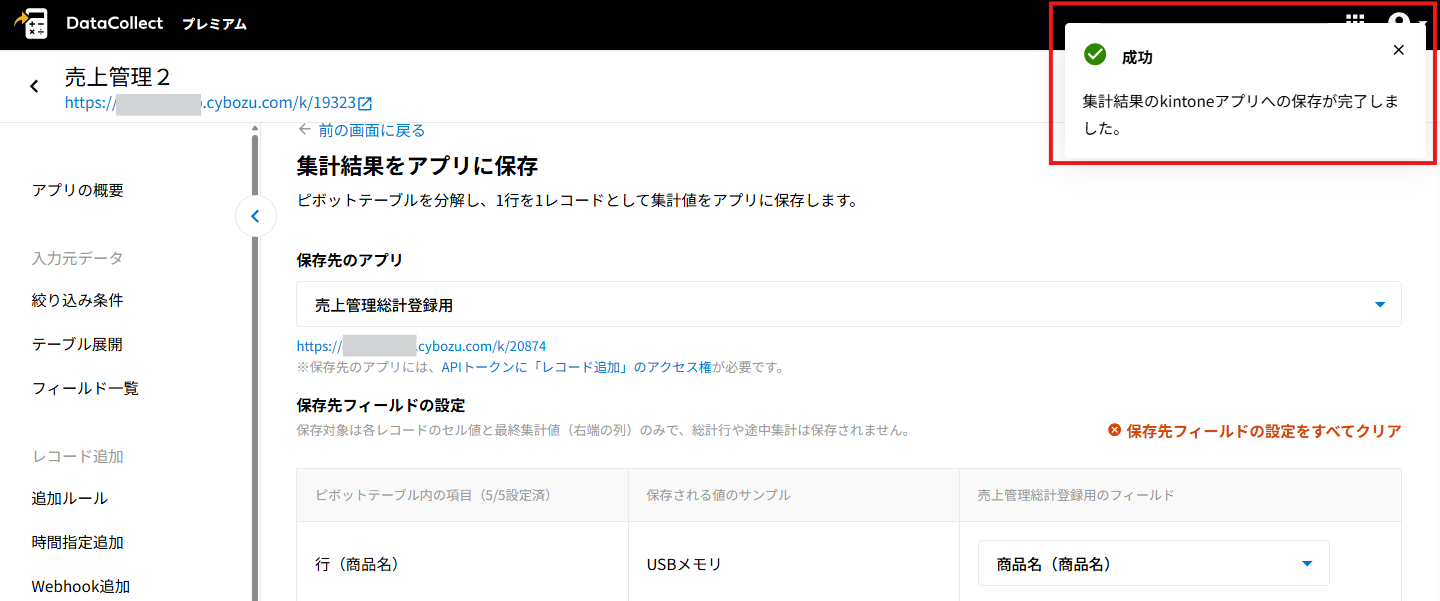Go back using arrow beside 売上管理２
Screen dimensions: 1440x601
(35, 87)
